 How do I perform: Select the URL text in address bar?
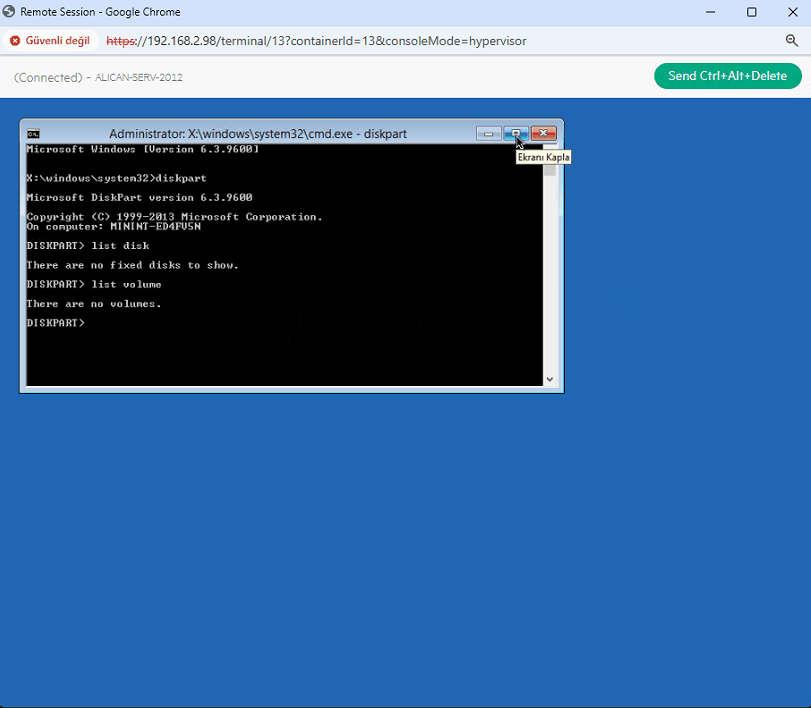(316, 41)
